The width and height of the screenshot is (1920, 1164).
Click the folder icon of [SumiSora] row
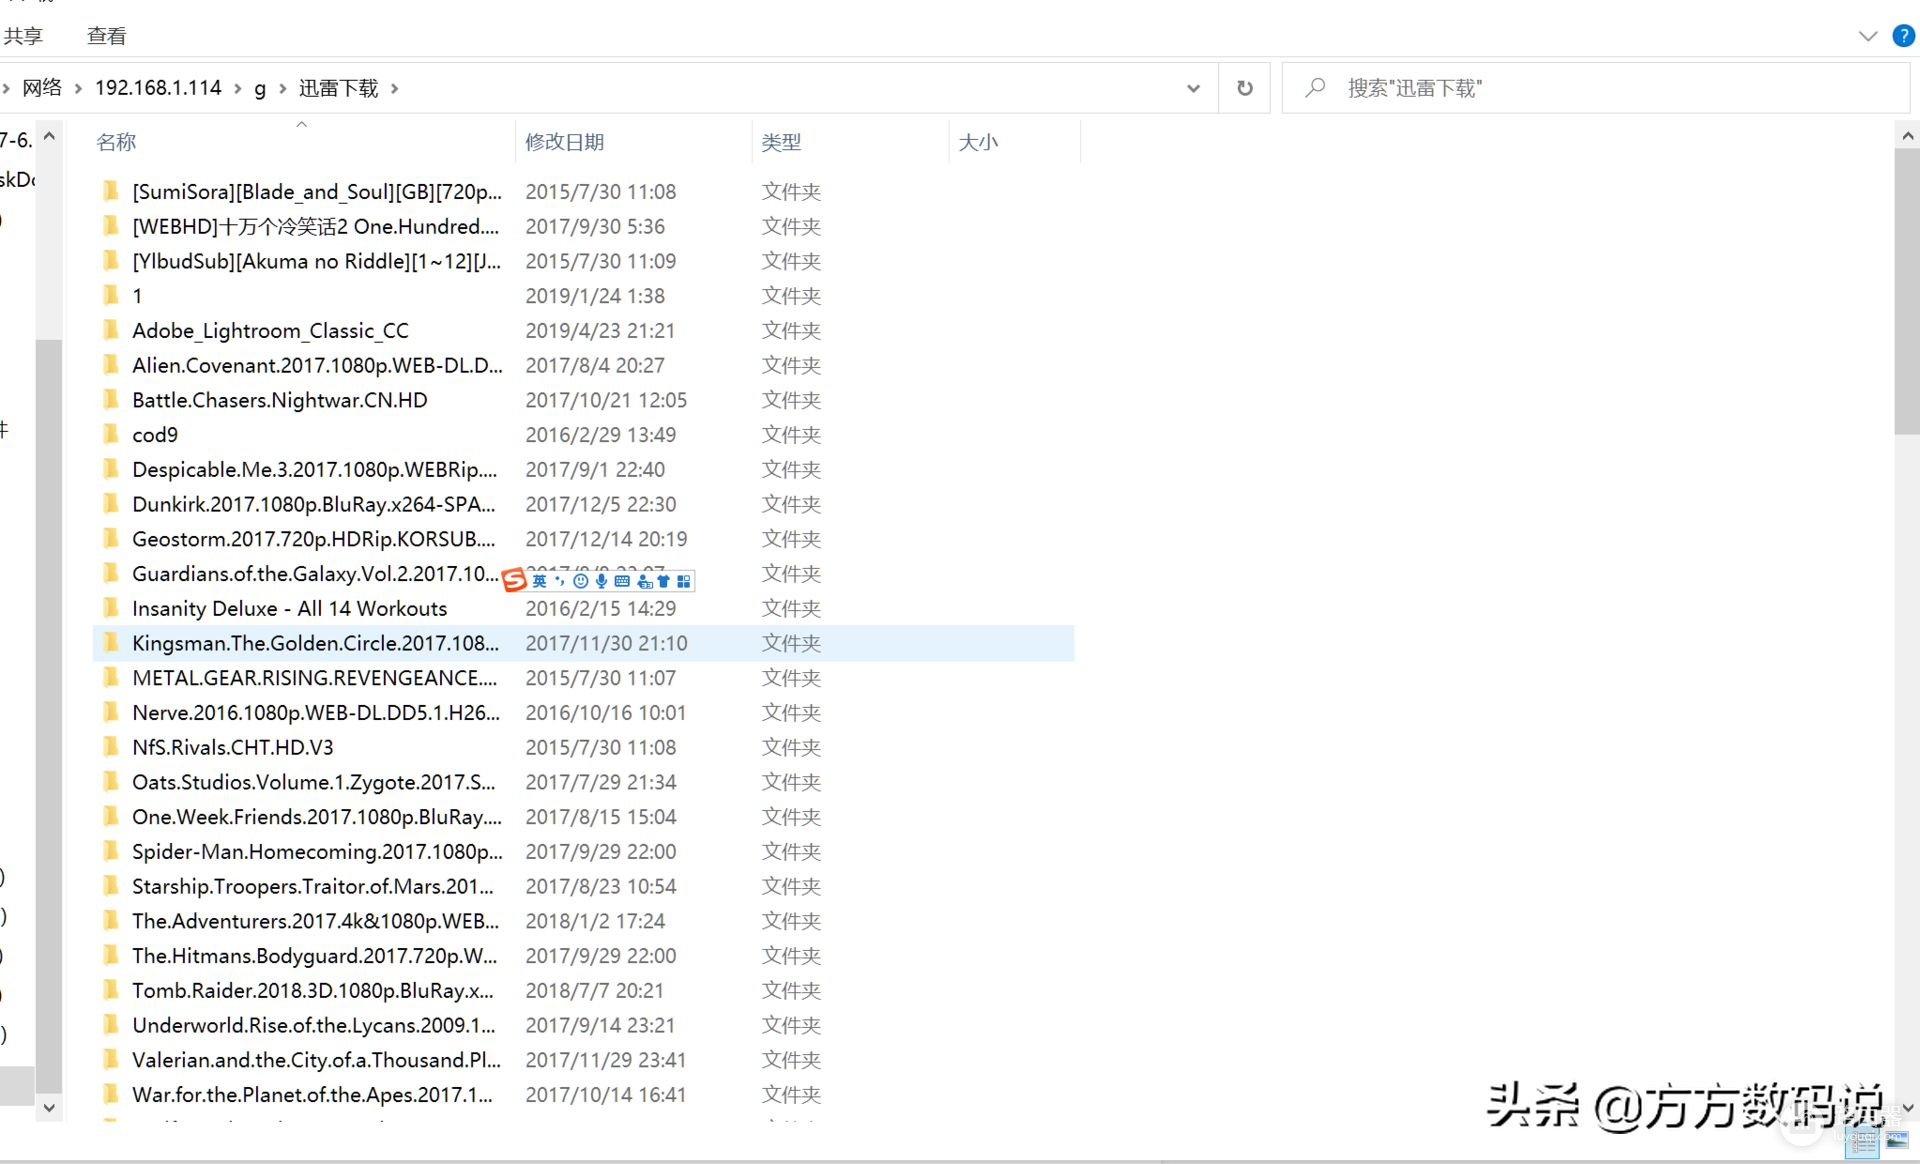(111, 191)
